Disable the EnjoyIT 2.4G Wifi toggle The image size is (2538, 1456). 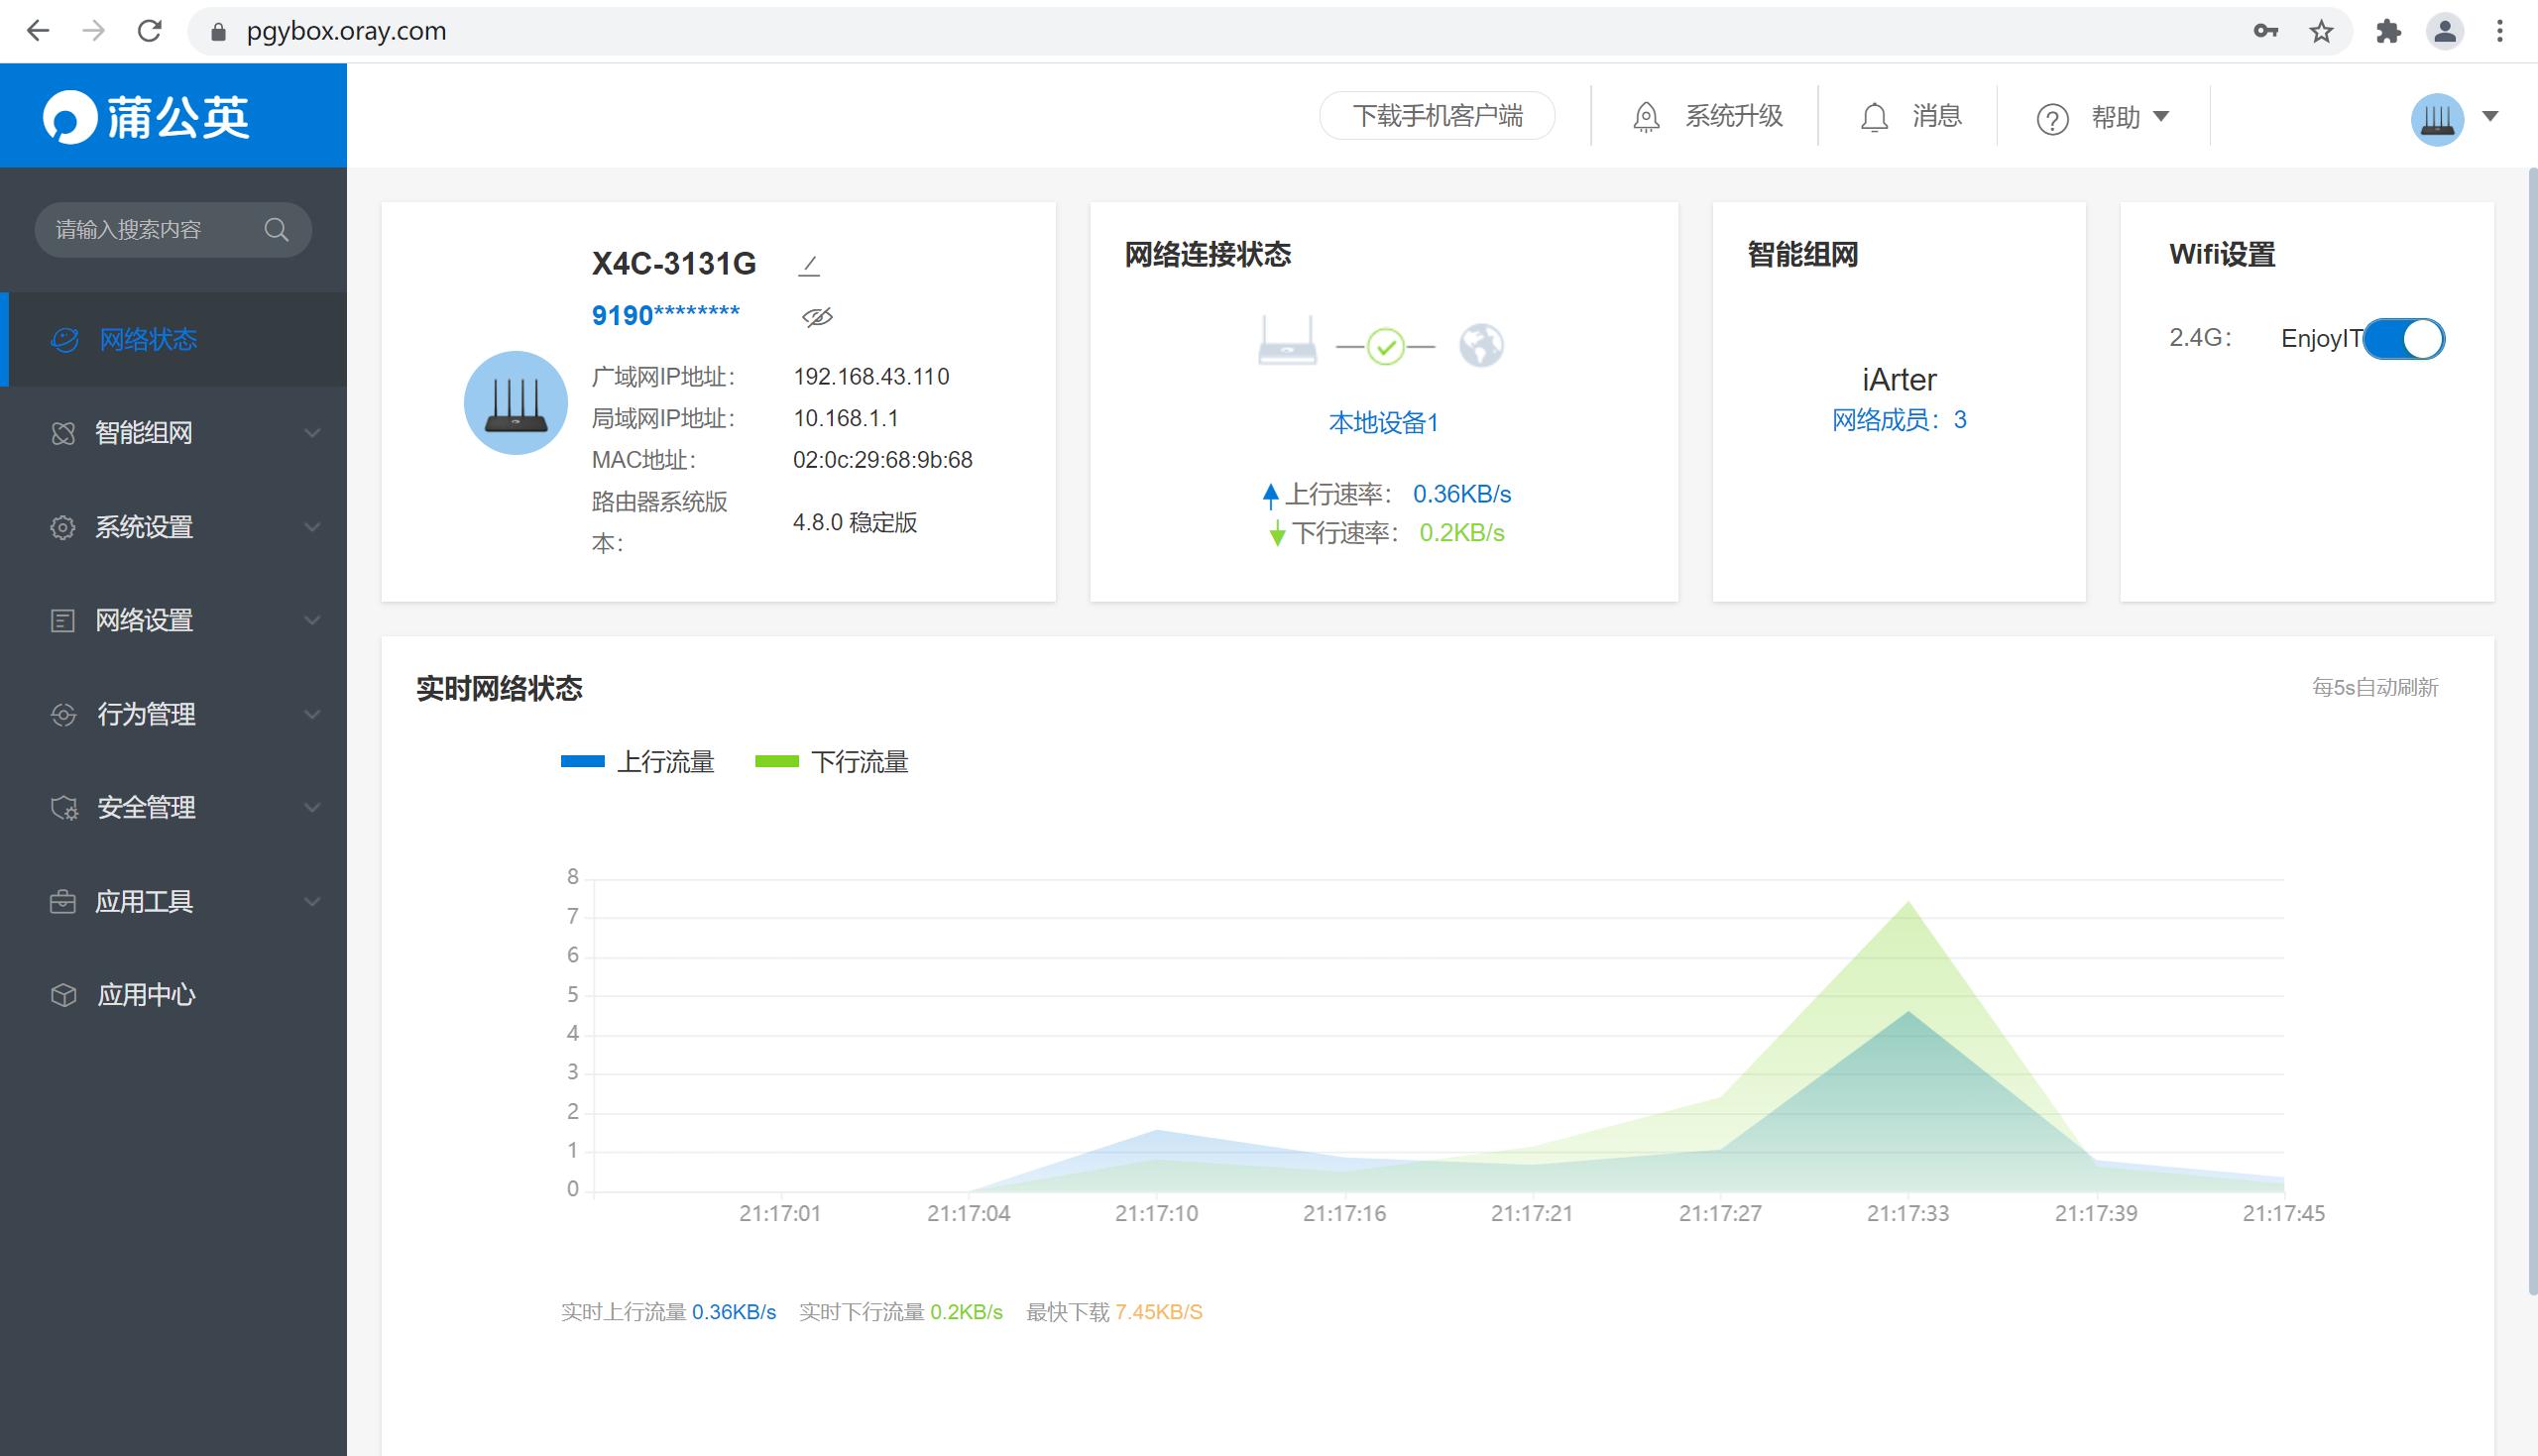(2403, 340)
